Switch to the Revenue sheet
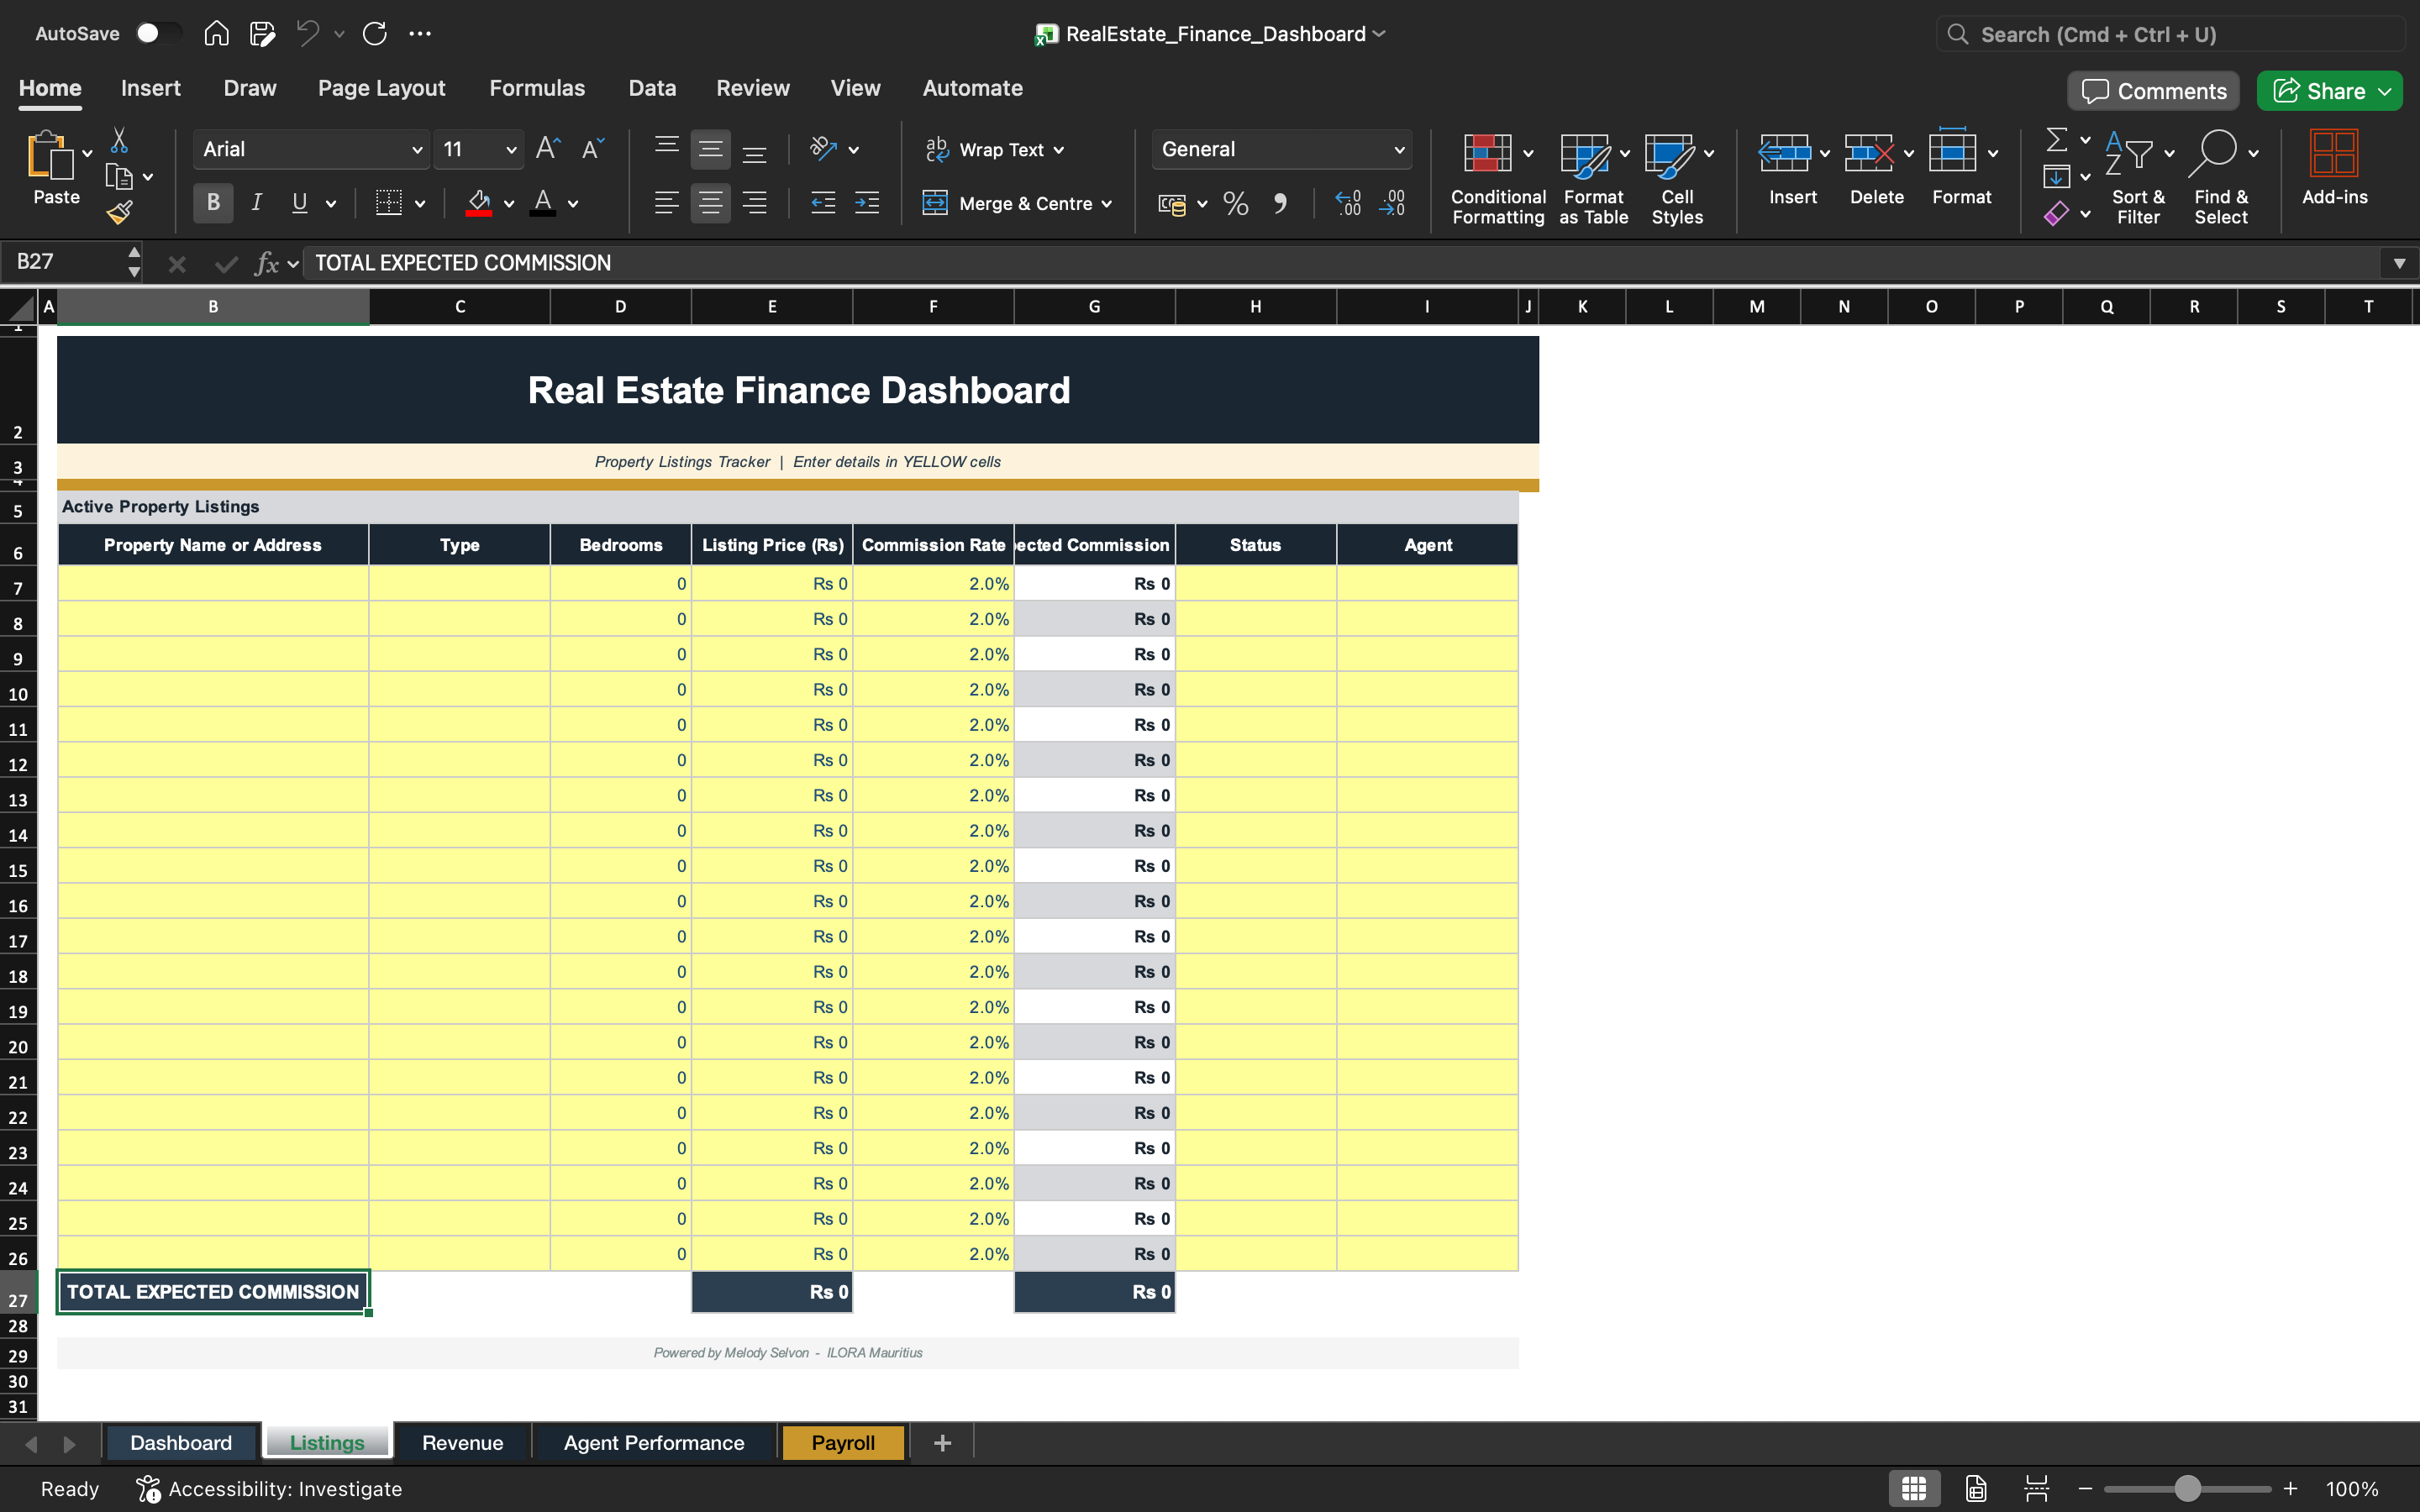This screenshot has height=1512, width=2420. click(x=462, y=1443)
